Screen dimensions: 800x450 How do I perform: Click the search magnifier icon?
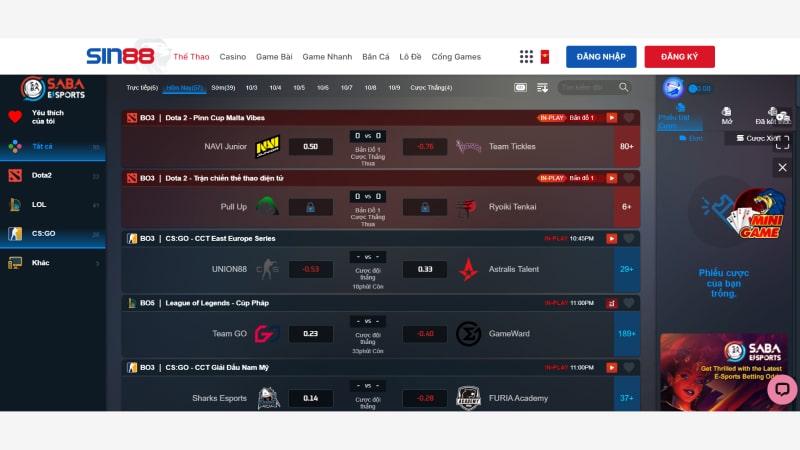(x=623, y=87)
